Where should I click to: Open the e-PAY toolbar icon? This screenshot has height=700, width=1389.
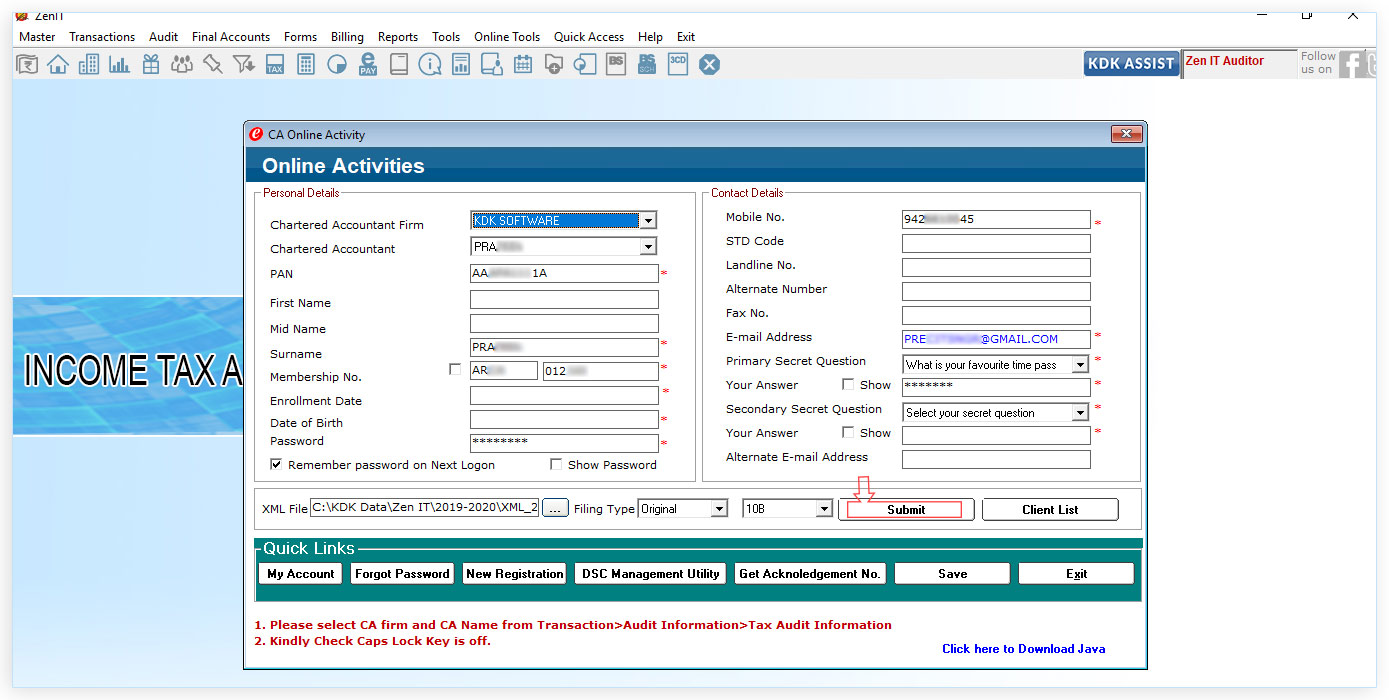[x=368, y=65]
